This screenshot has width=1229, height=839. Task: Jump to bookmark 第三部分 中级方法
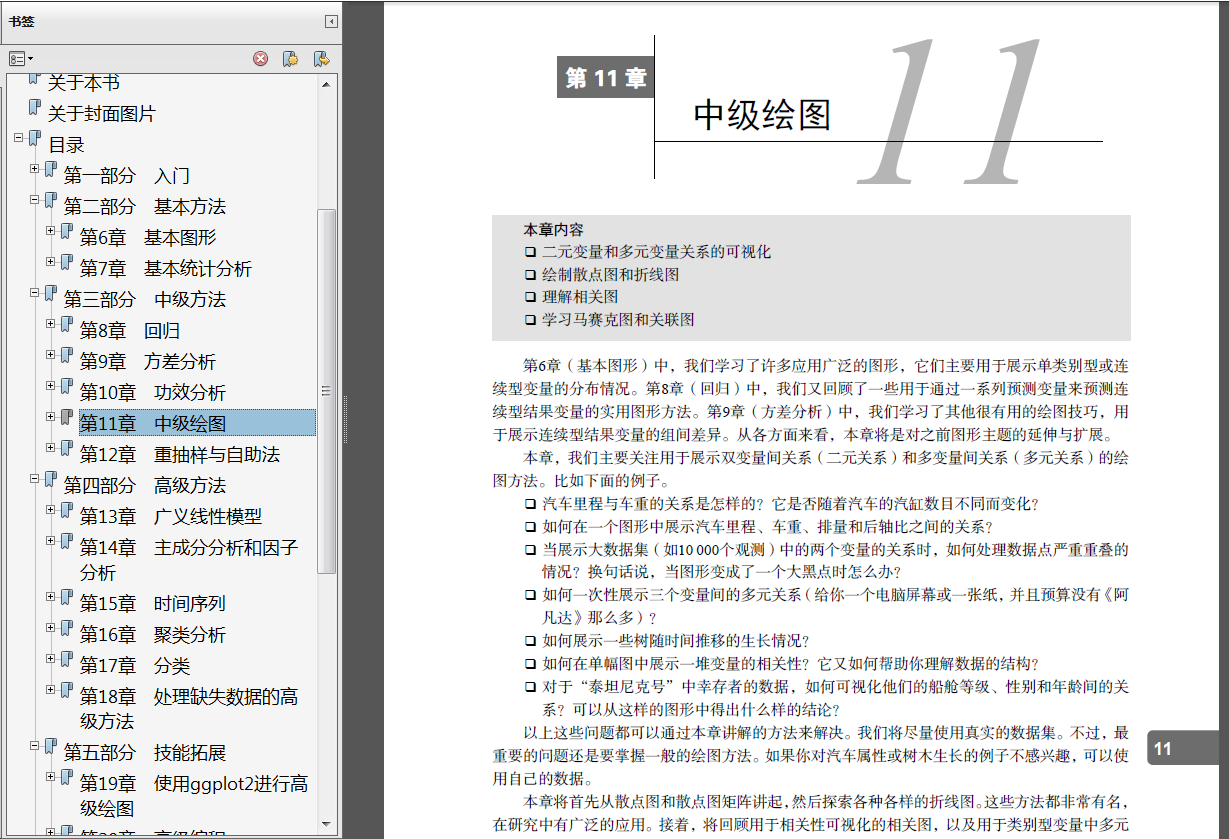[x=145, y=300]
